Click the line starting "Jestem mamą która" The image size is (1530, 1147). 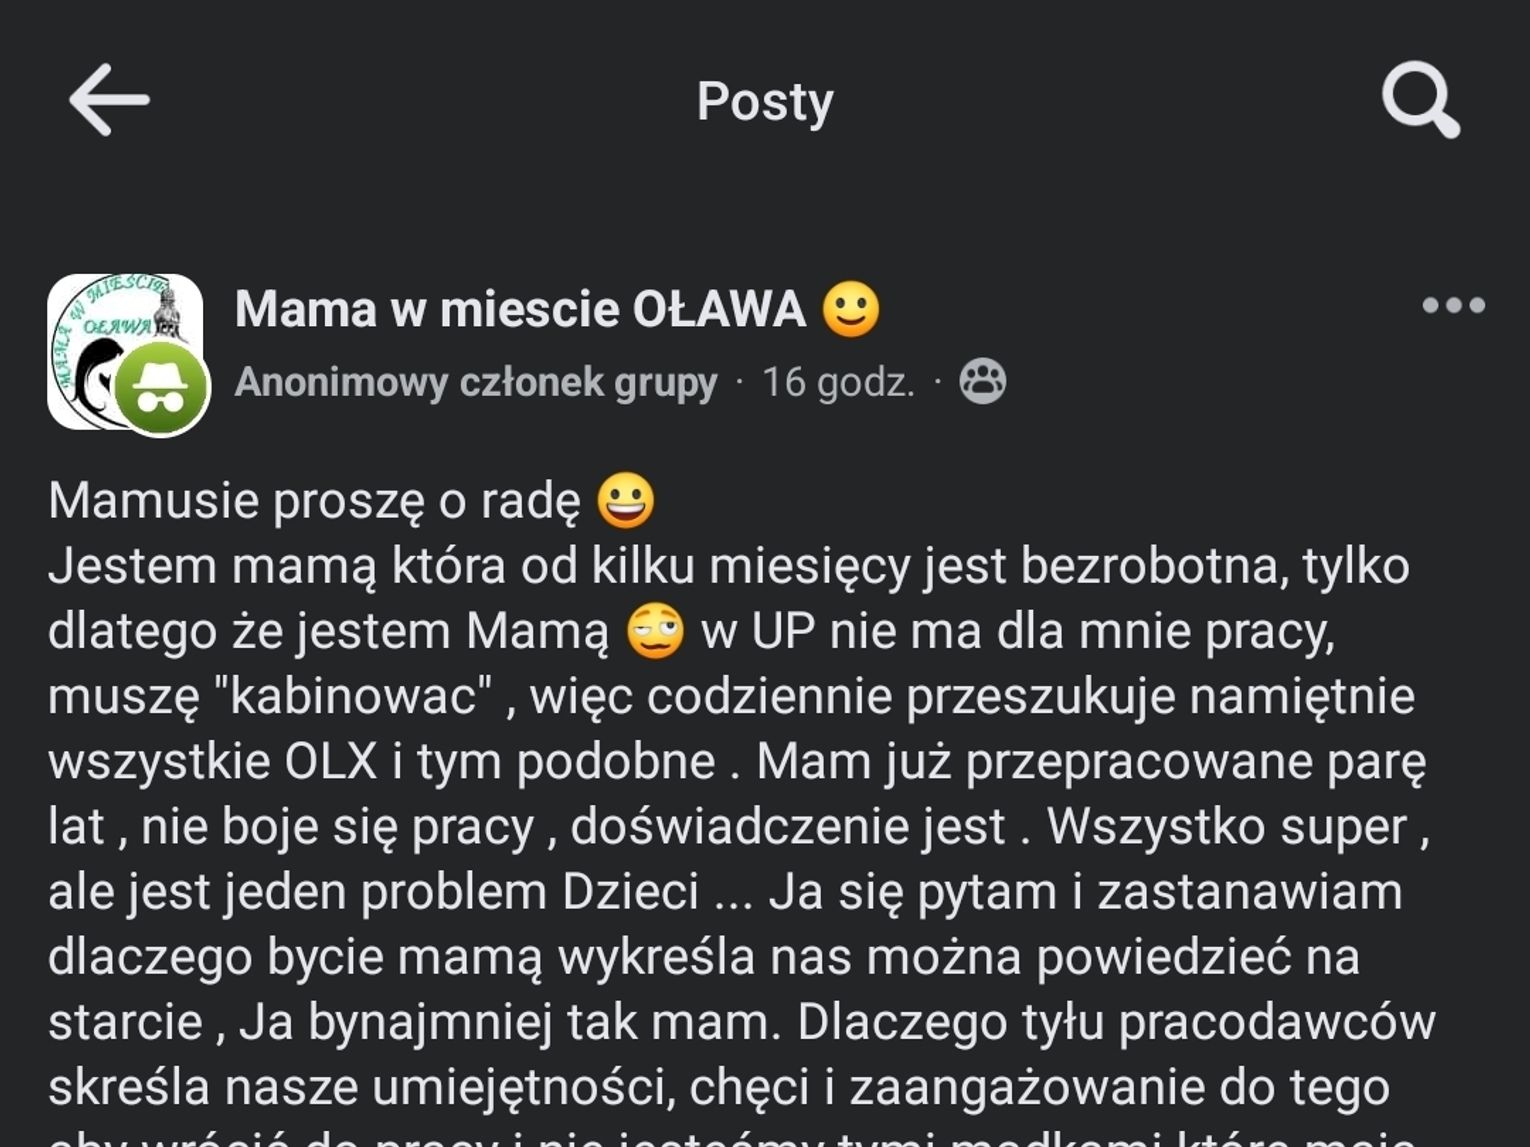[728, 566]
